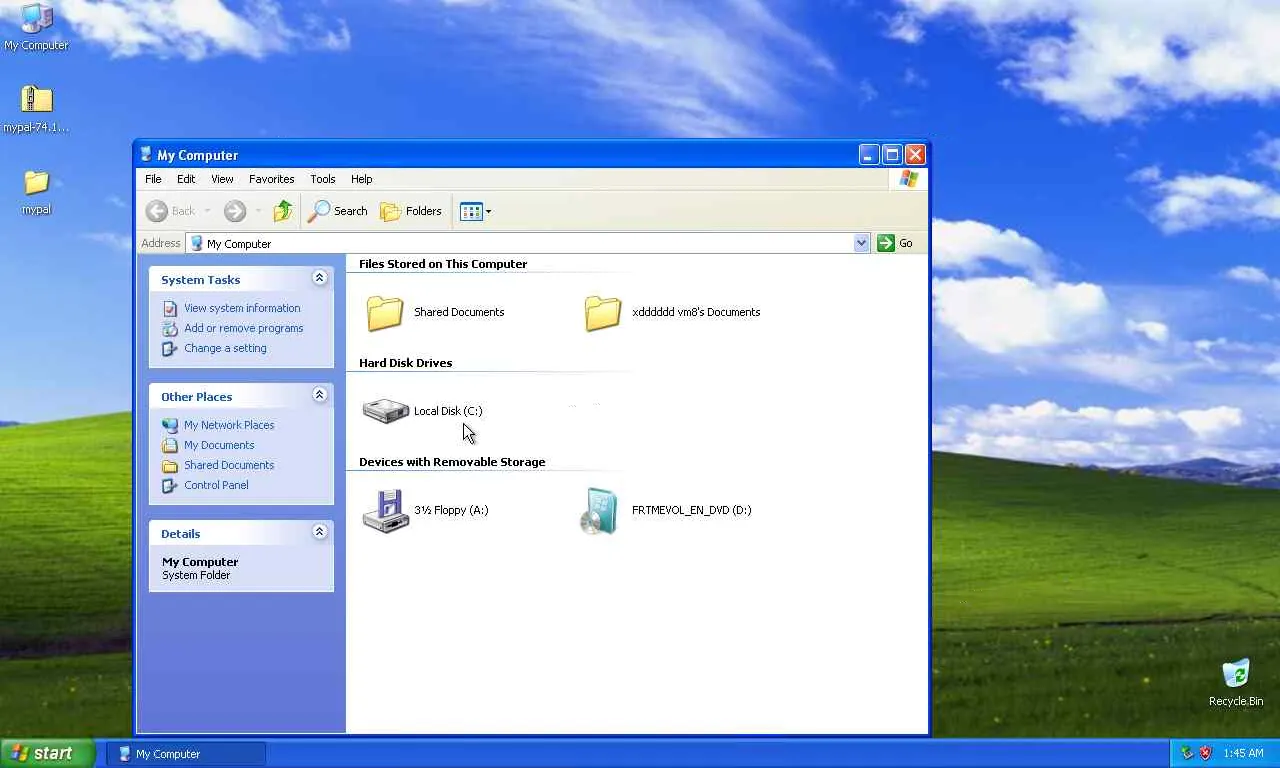The image size is (1280, 768).
Task: Open My Documents from Other Places
Action: click(x=219, y=445)
